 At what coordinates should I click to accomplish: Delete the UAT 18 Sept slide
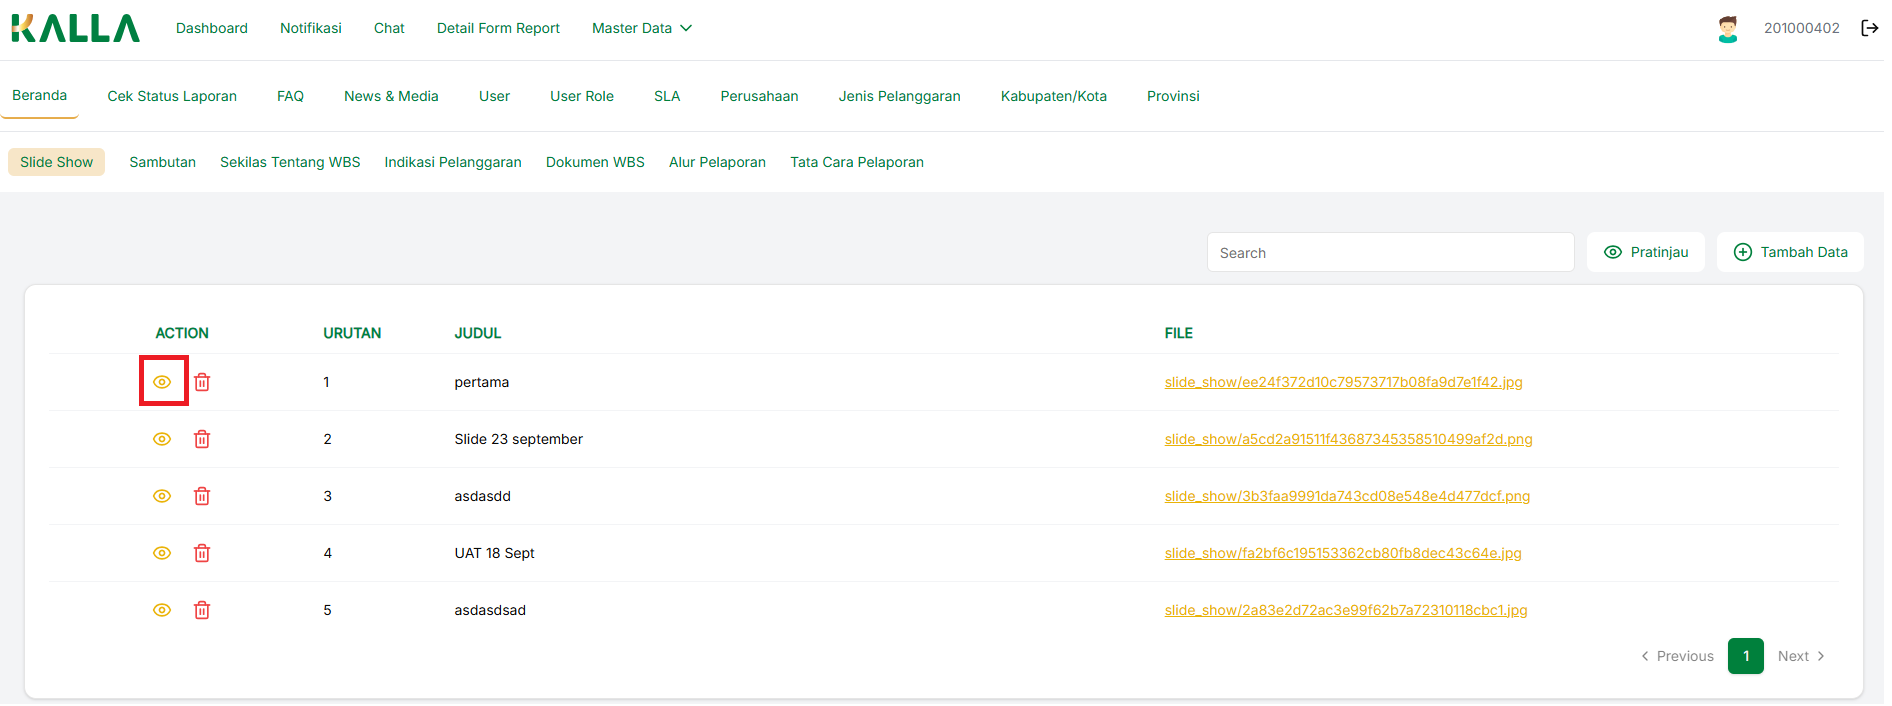202,553
